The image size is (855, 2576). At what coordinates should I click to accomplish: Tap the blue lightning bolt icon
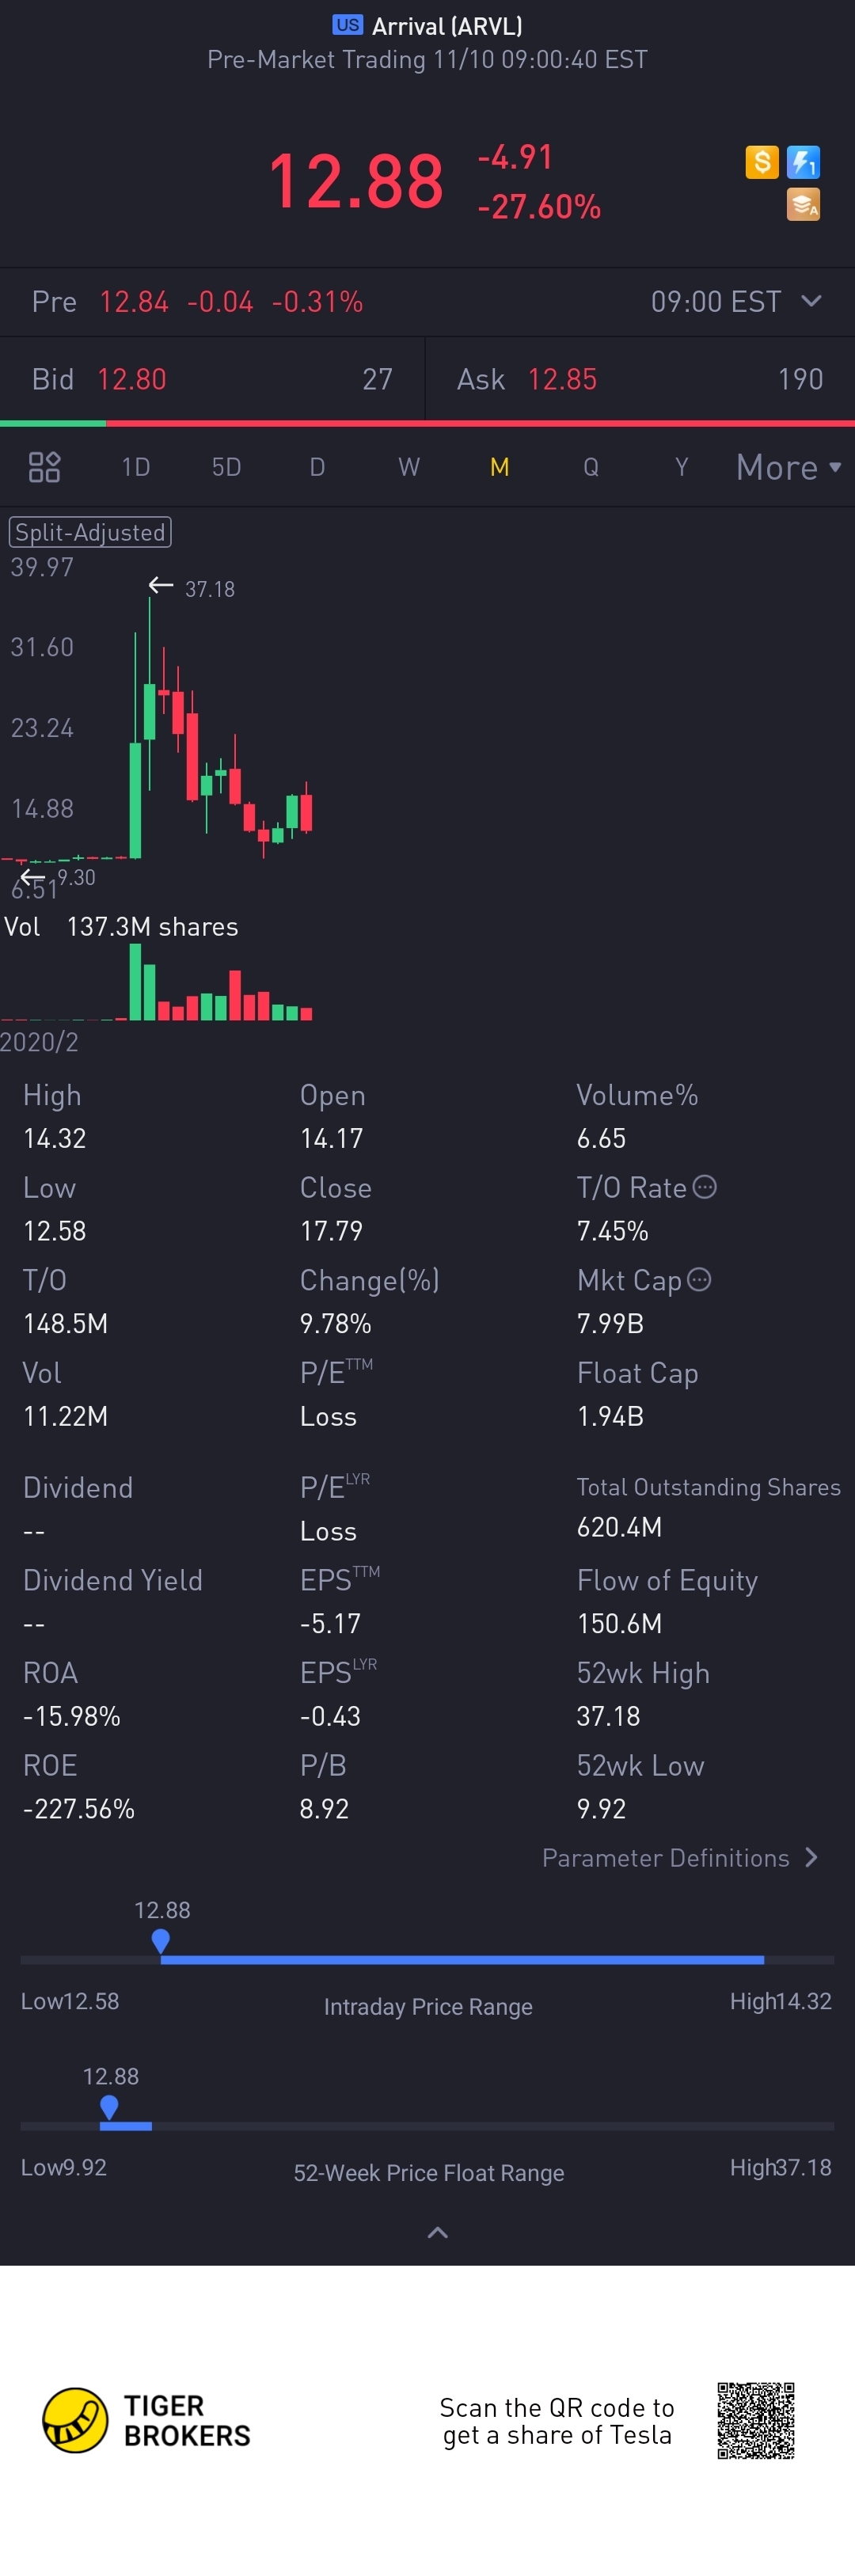[x=803, y=162]
